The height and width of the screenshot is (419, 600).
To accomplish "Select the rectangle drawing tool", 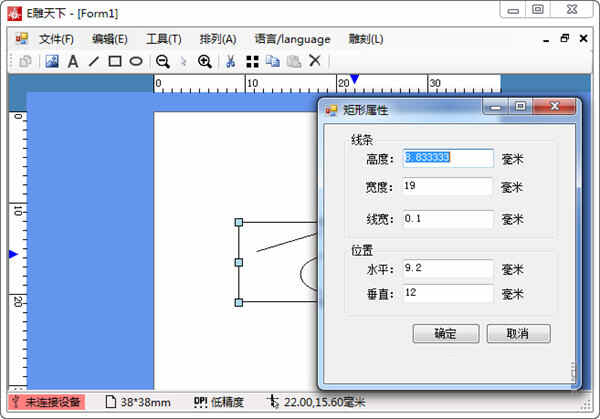I will 115,61.
